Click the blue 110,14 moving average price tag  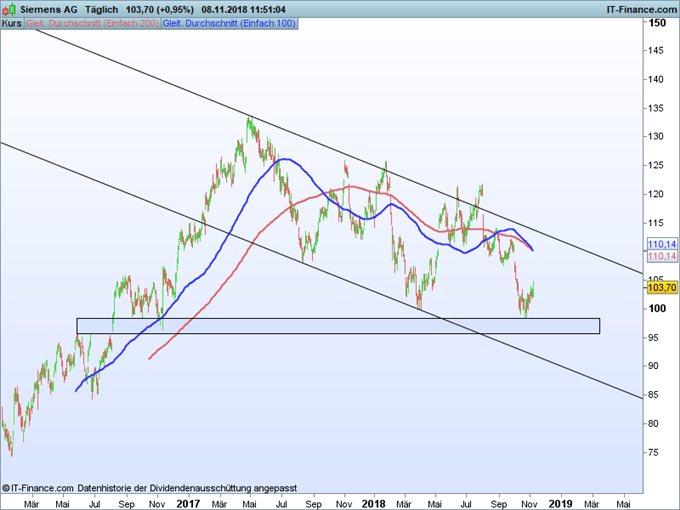point(662,244)
